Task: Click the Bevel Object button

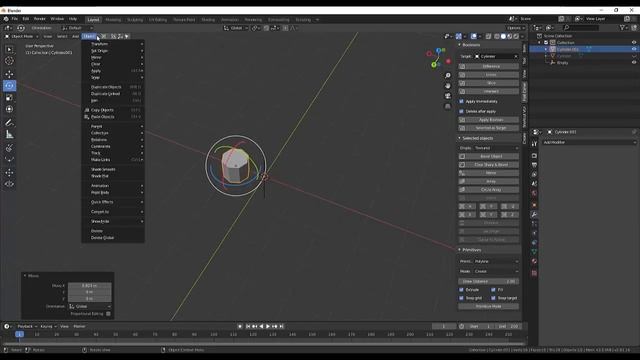Action: point(489,156)
